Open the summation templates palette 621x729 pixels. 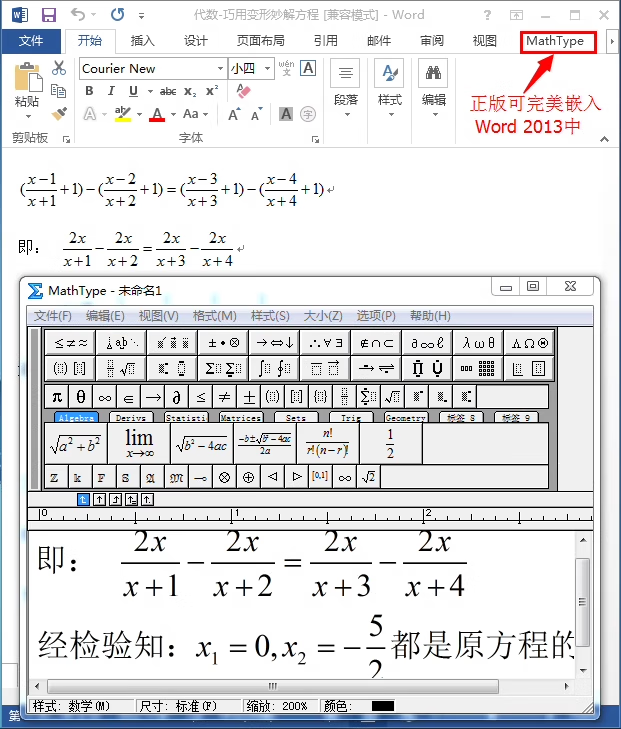[x=223, y=369]
